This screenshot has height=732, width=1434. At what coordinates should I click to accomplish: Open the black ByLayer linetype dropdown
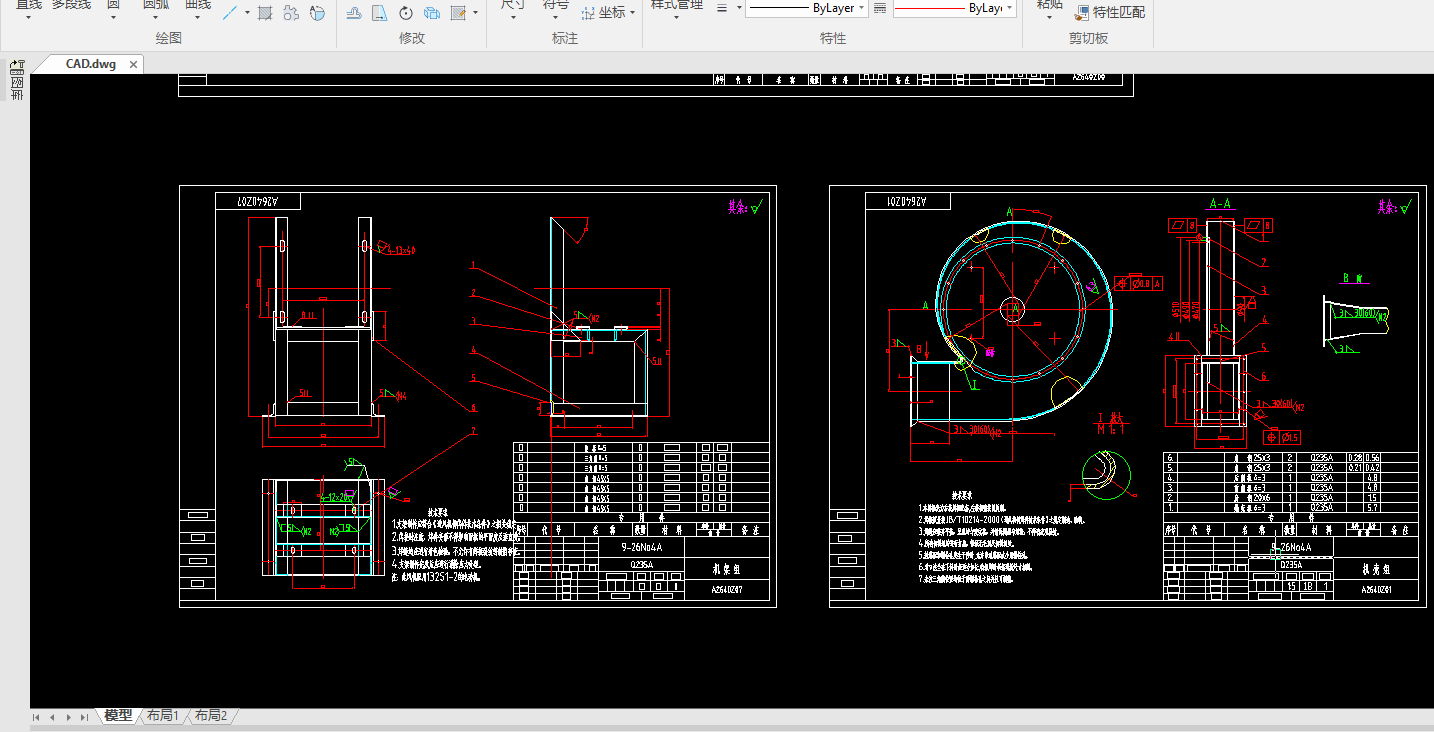coord(806,8)
